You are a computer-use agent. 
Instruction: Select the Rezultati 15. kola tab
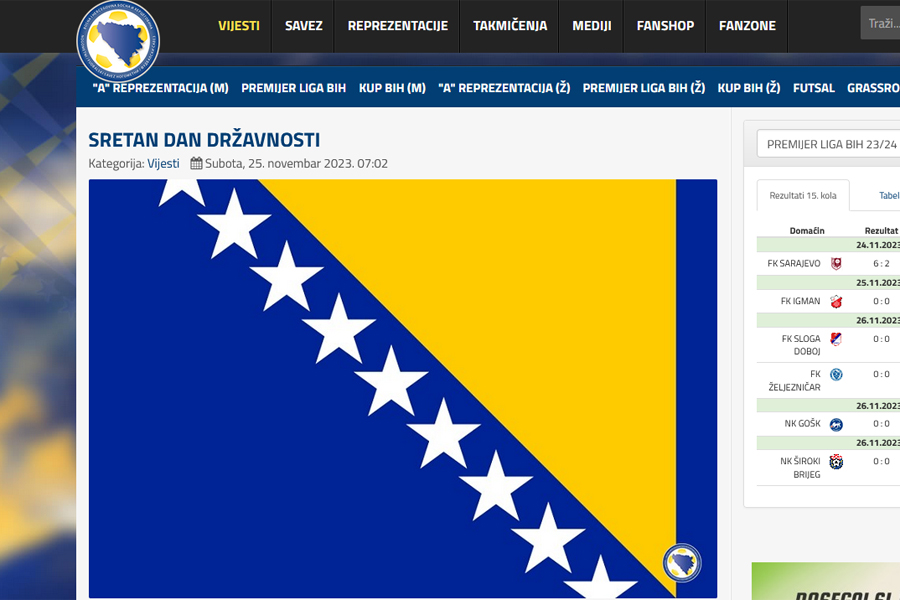pos(803,195)
